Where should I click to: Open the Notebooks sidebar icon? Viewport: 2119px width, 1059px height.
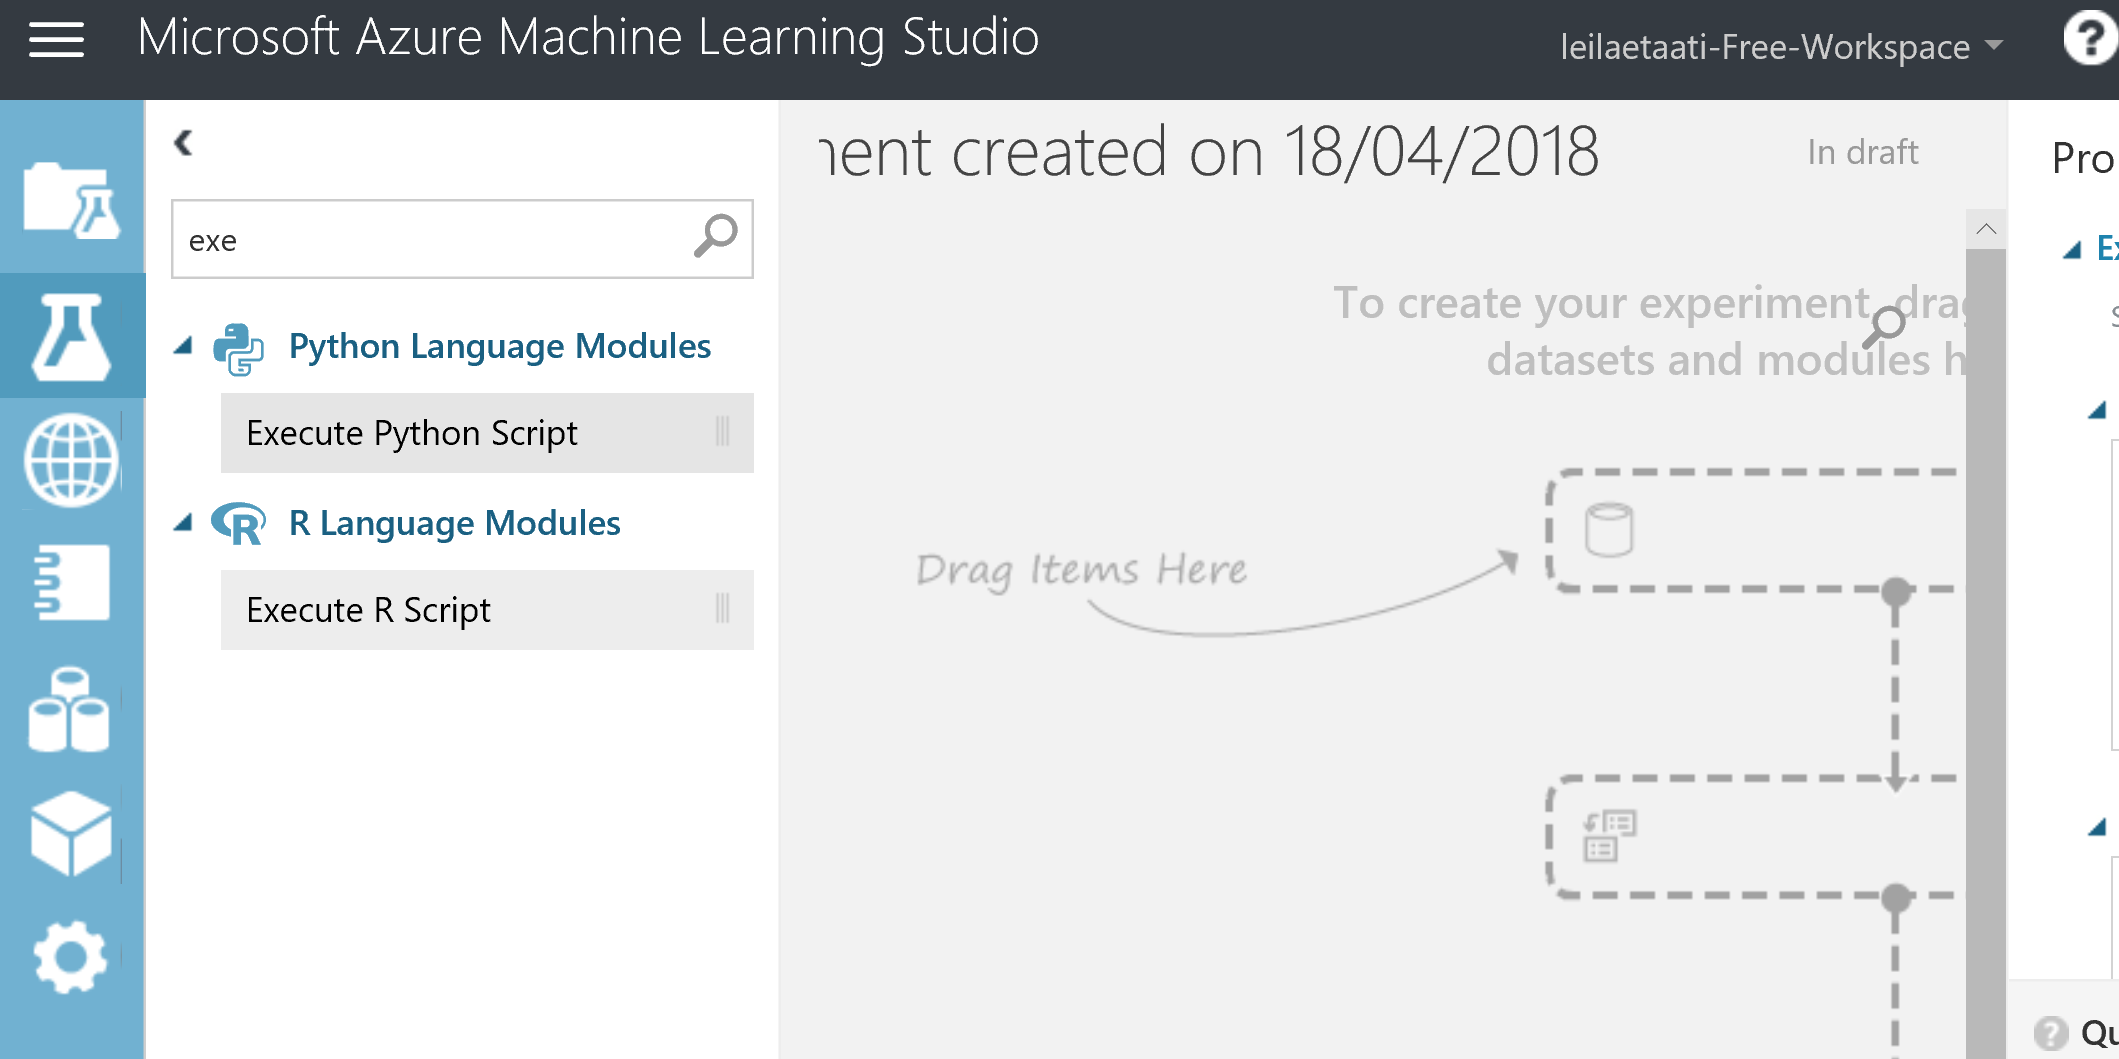click(x=71, y=582)
